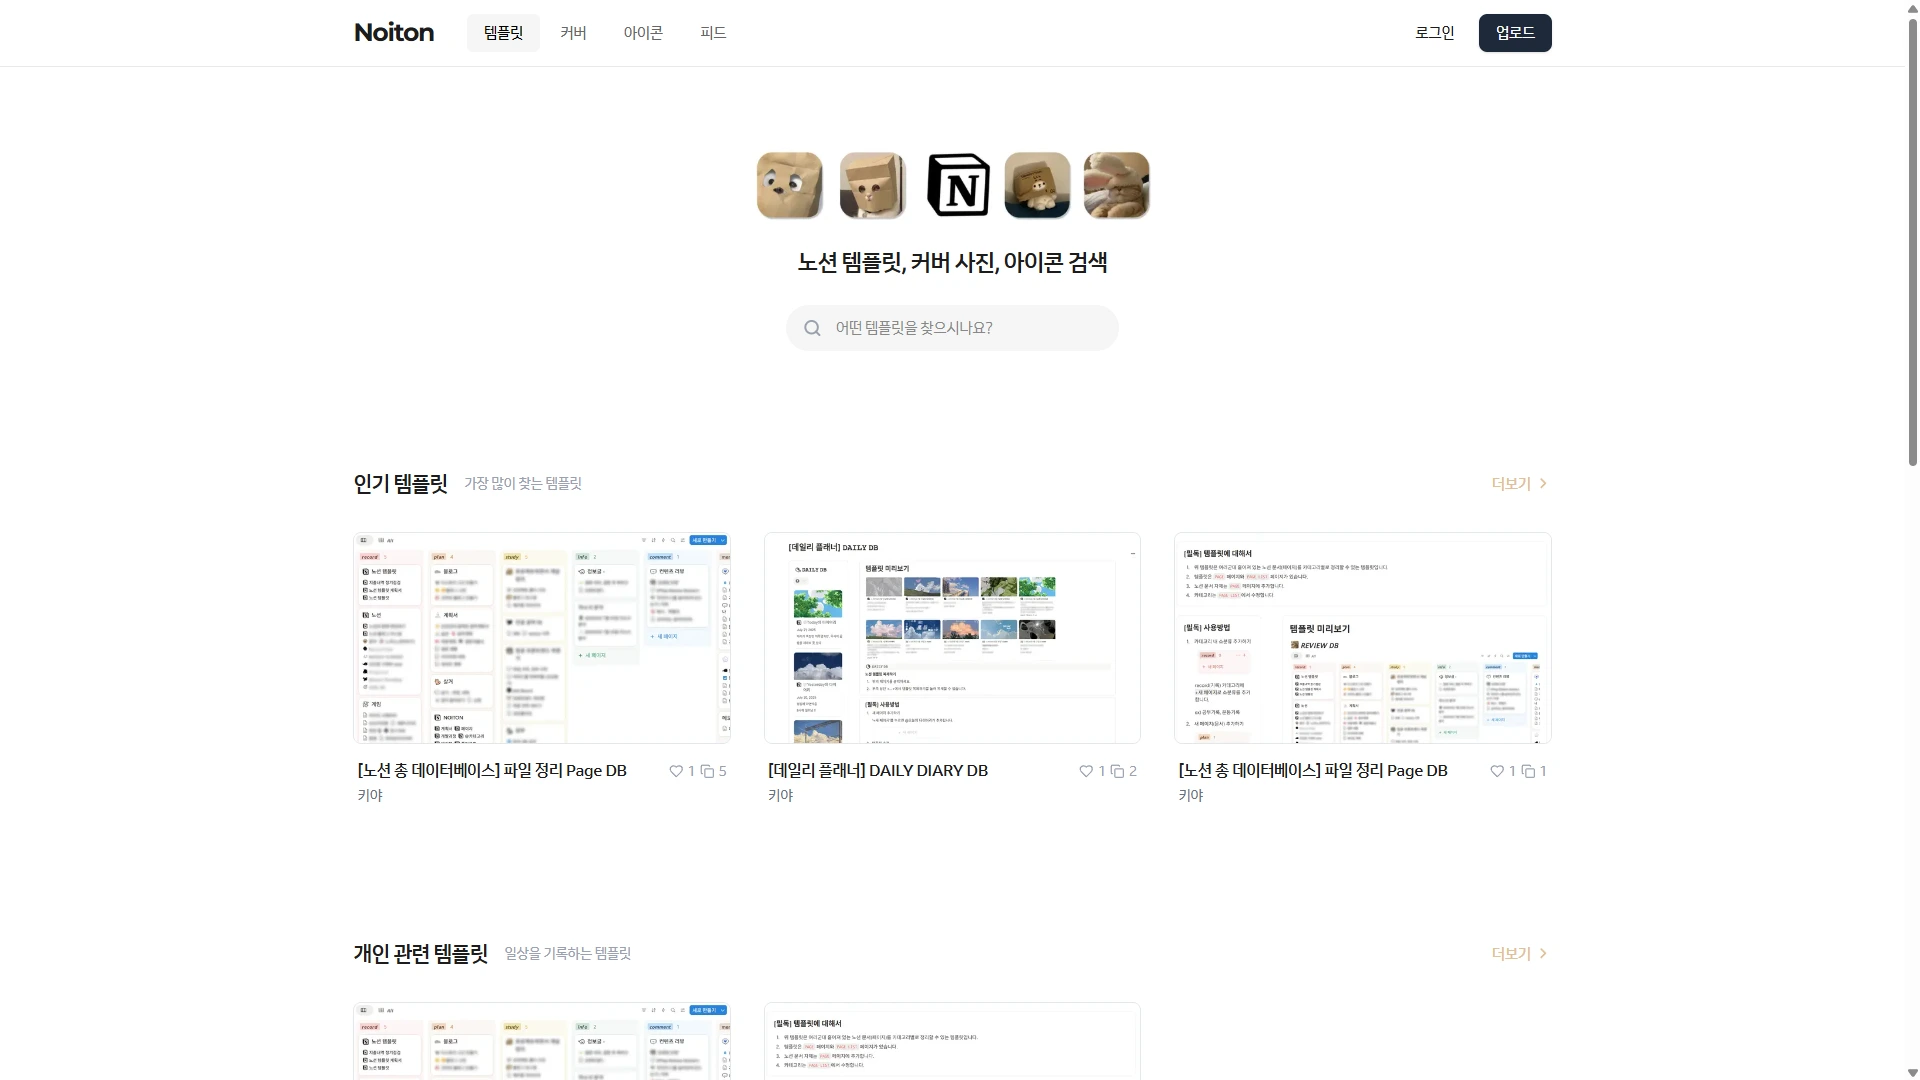This screenshot has height=1080, width=1920.
Task: Click the magnifier icon in search bar
Action: 812,328
